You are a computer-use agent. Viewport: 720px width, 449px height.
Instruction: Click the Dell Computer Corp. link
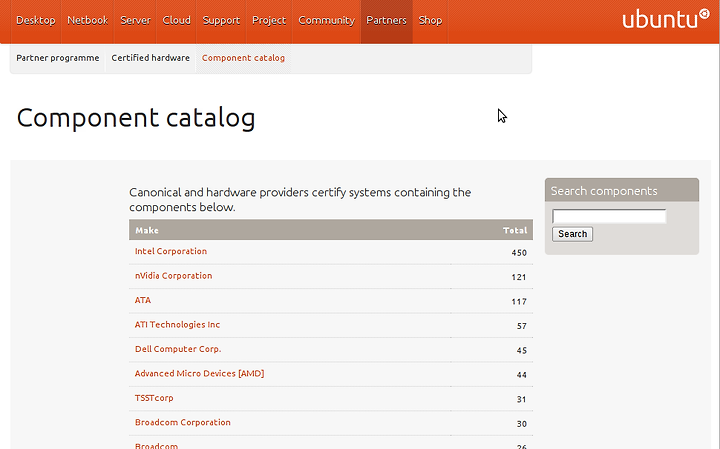178,349
